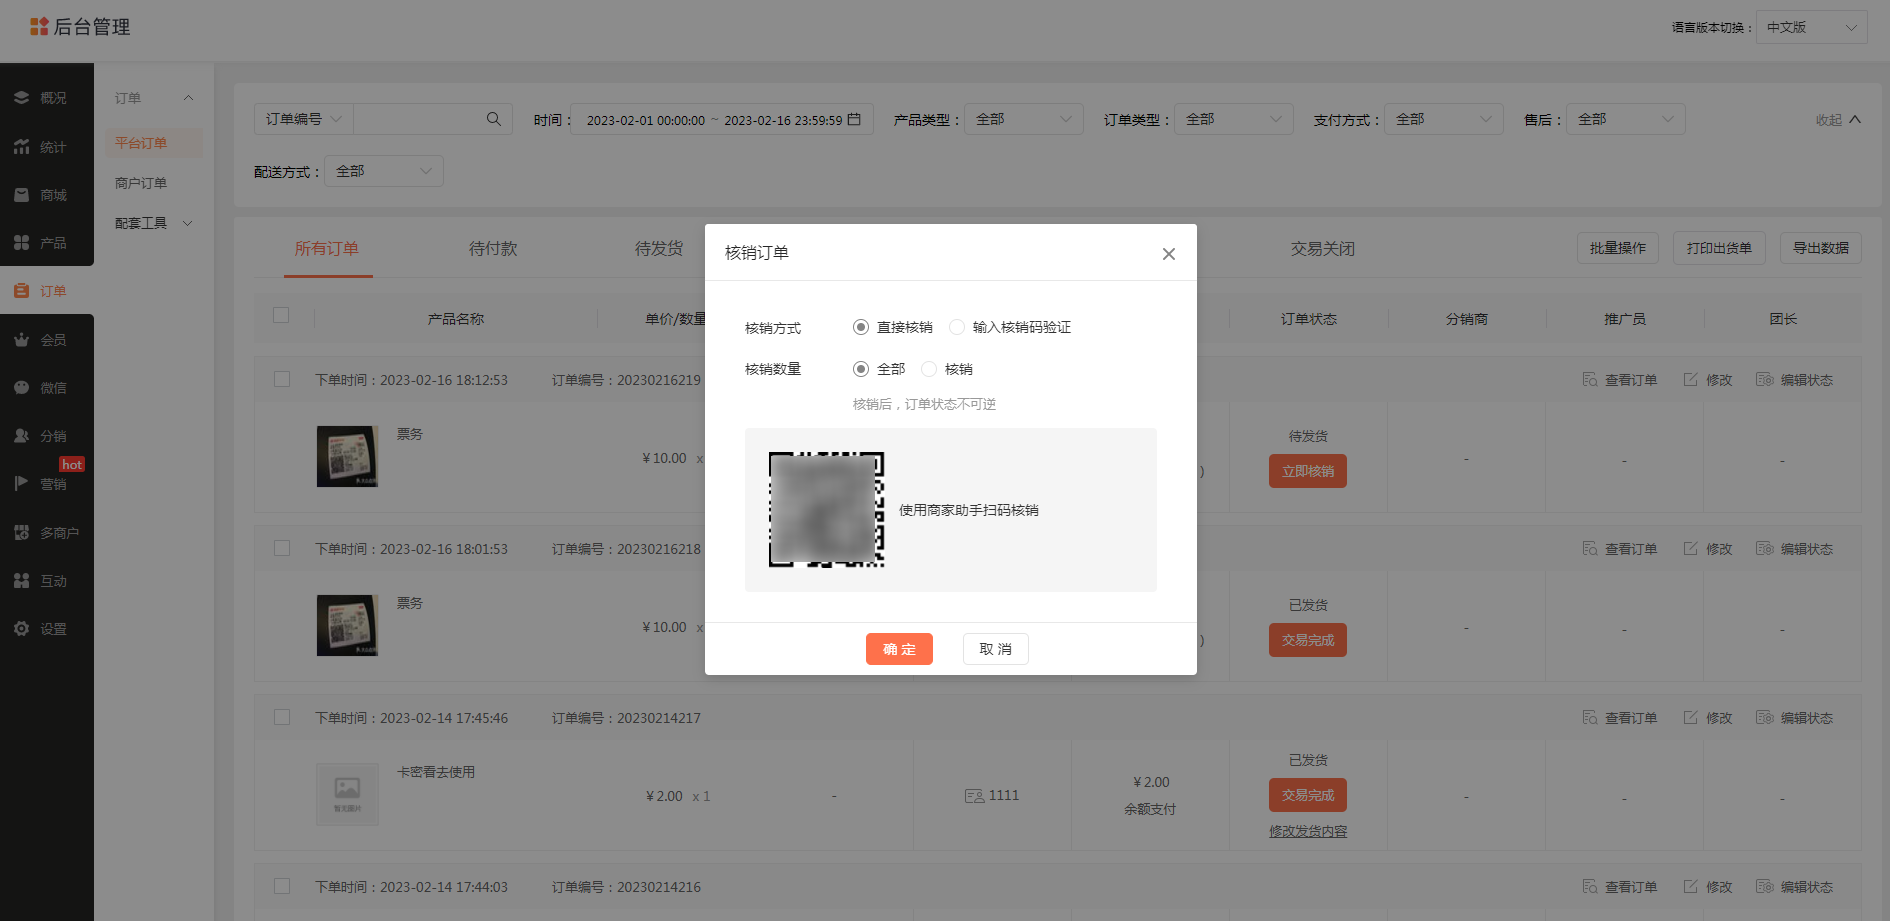
Task: Click 修改 edit icon for order 20230216219
Action: pyautogui.click(x=1691, y=380)
